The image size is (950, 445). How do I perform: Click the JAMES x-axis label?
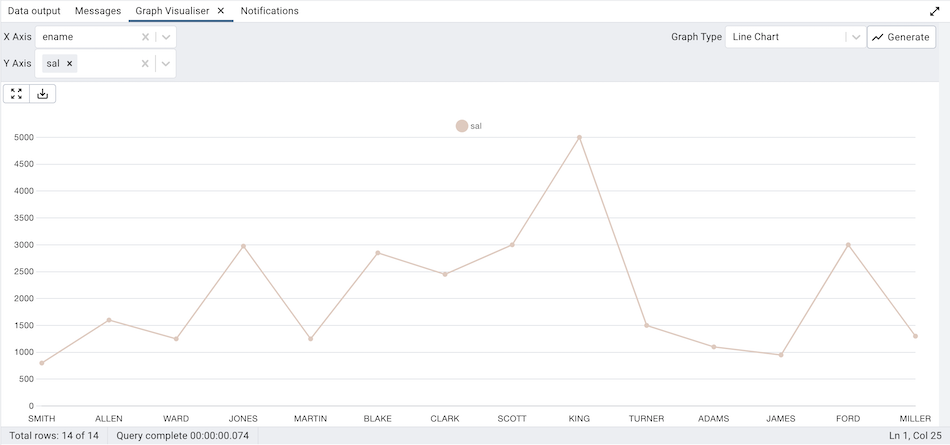click(781, 418)
